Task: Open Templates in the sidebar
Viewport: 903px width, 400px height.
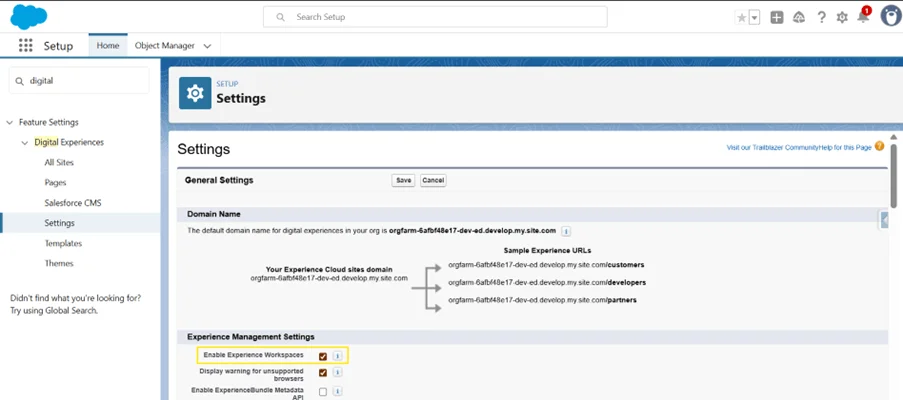Action: click(63, 243)
